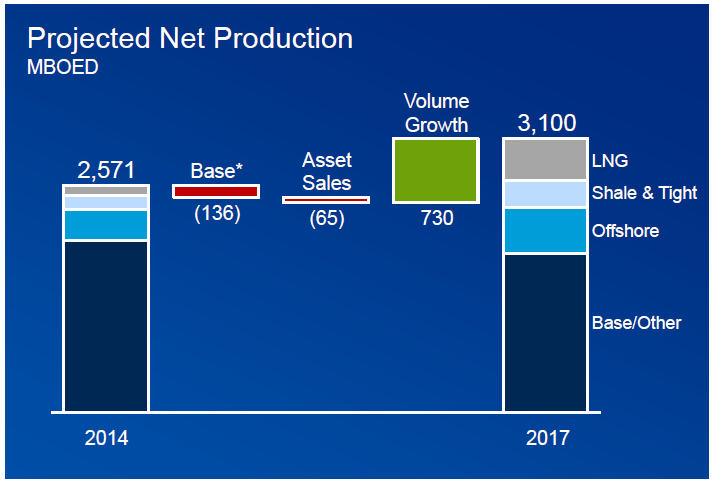The height and width of the screenshot is (481, 714).
Task: Click the "Asset Sales" label
Action: coord(327,171)
